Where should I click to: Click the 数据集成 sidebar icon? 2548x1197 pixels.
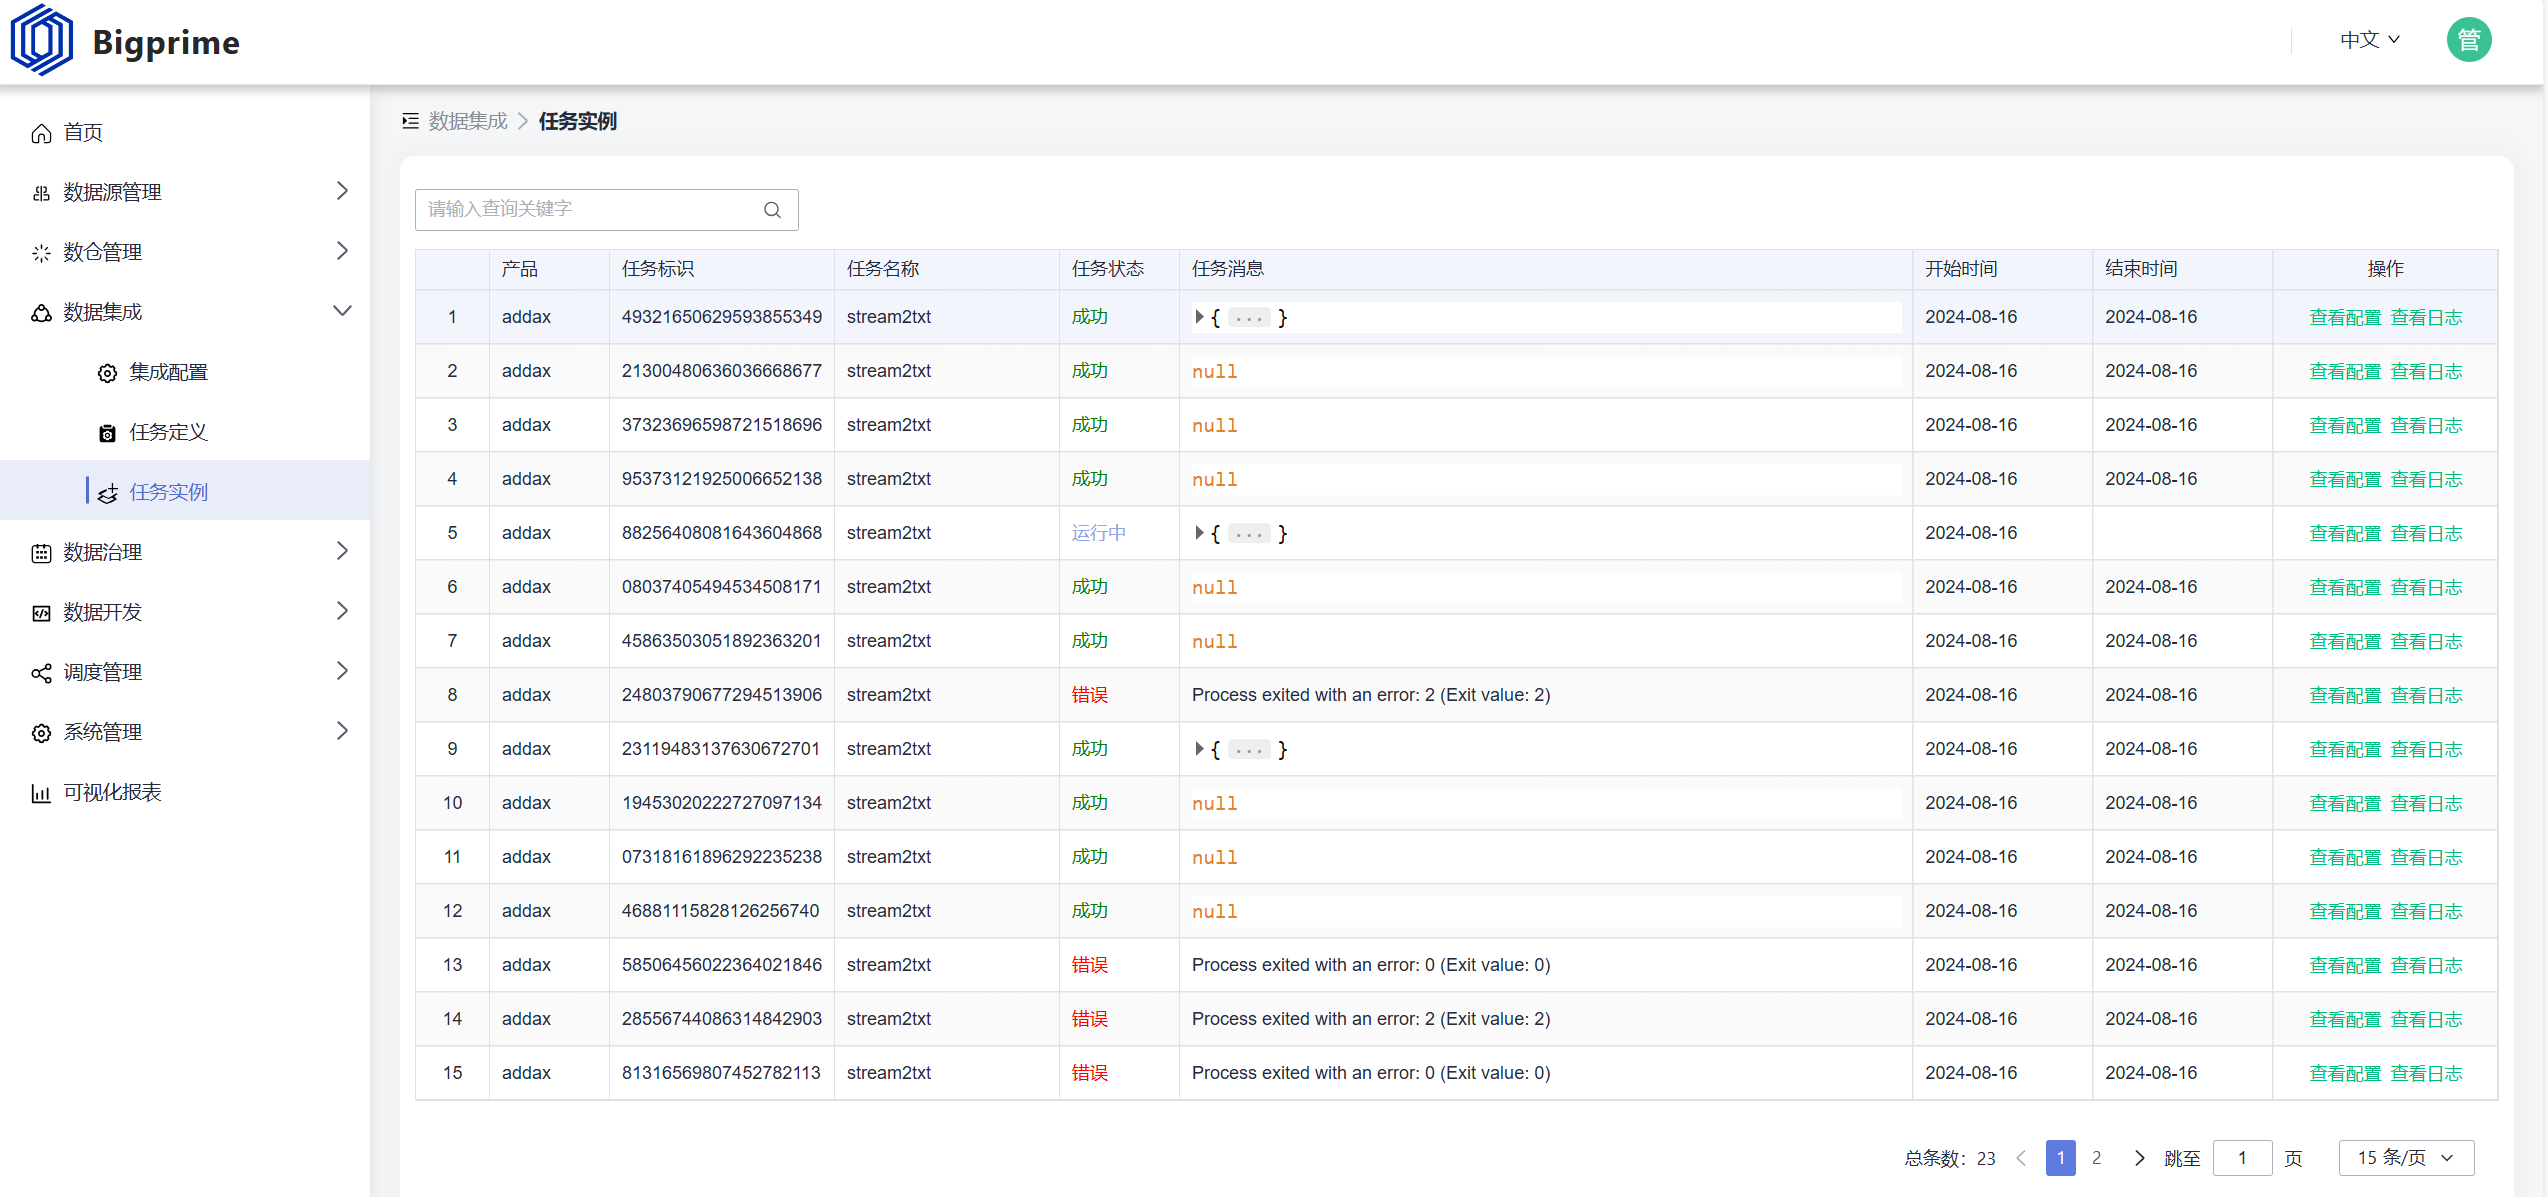coord(41,313)
